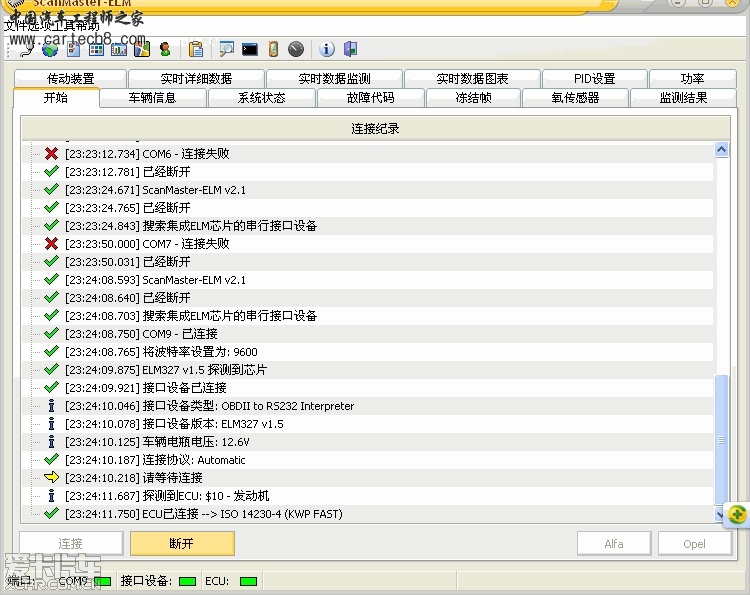750x595 pixels.
Task: Click the blue info icon
Action: (x=327, y=49)
